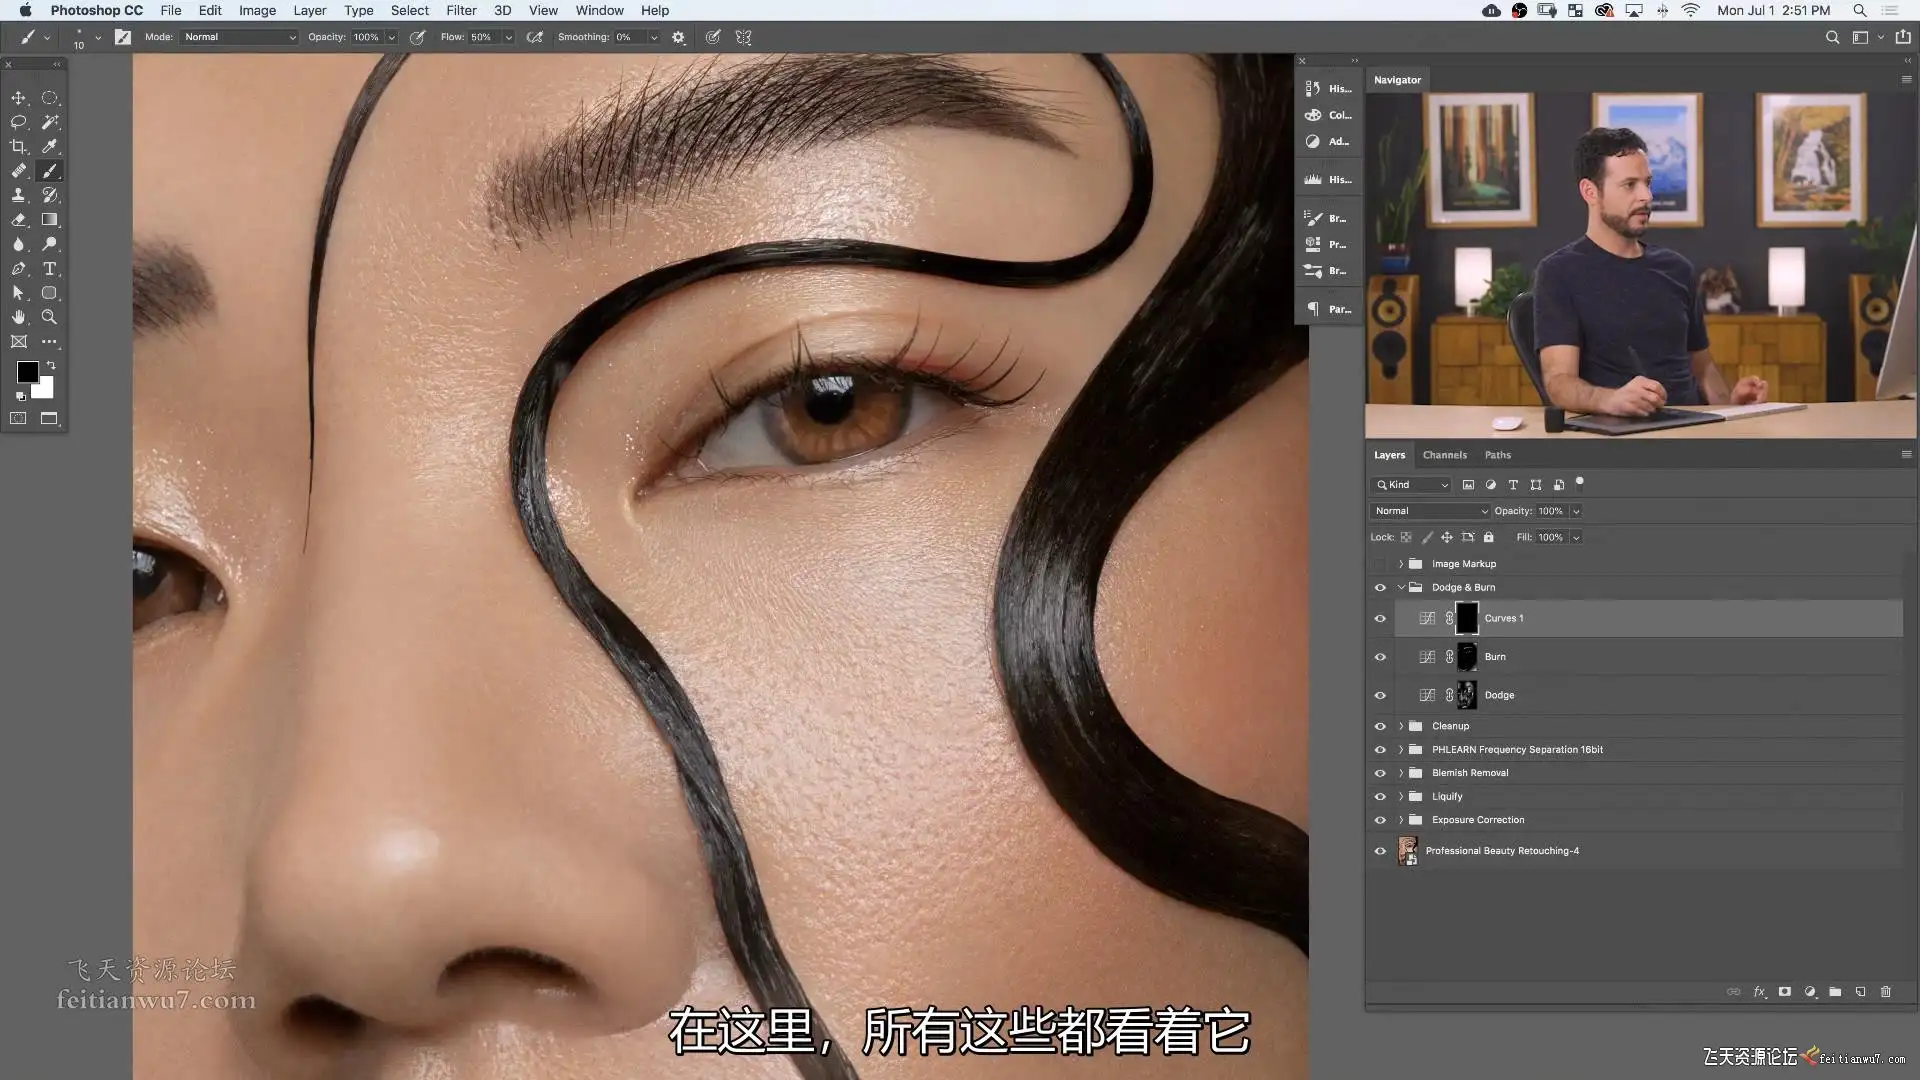Select the Crop tool
Screen dimensions: 1920x1080
(18, 146)
